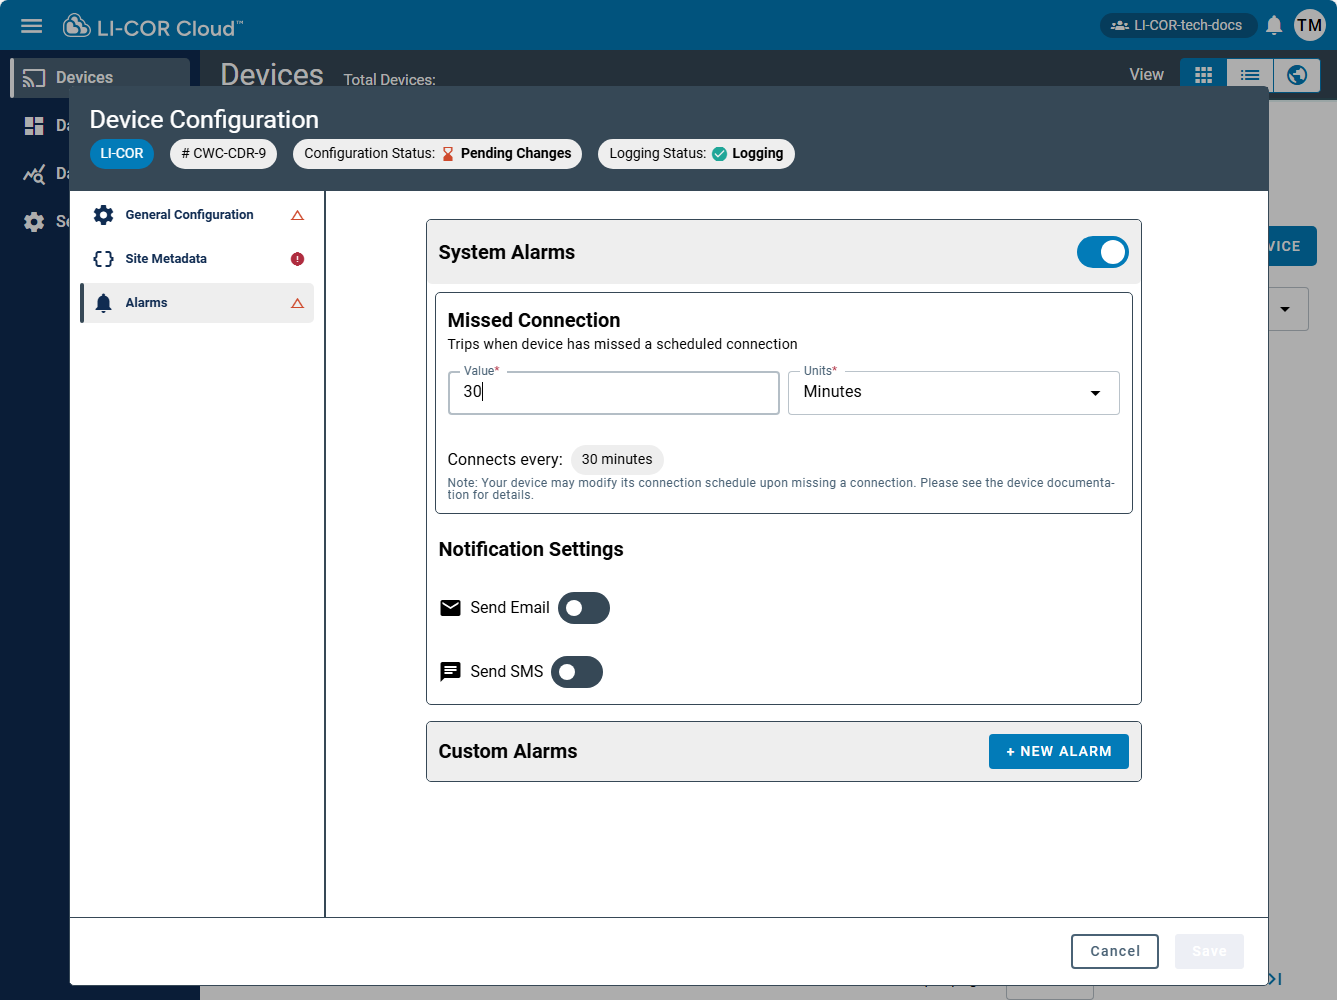Switch to grid view of devices

click(x=1203, y=75)
